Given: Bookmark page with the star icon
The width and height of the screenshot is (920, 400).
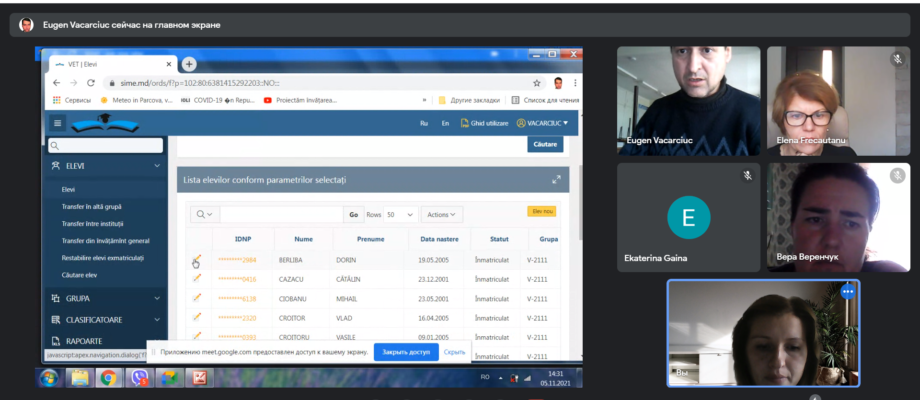Looking at the screenshot, I should 536,83.
